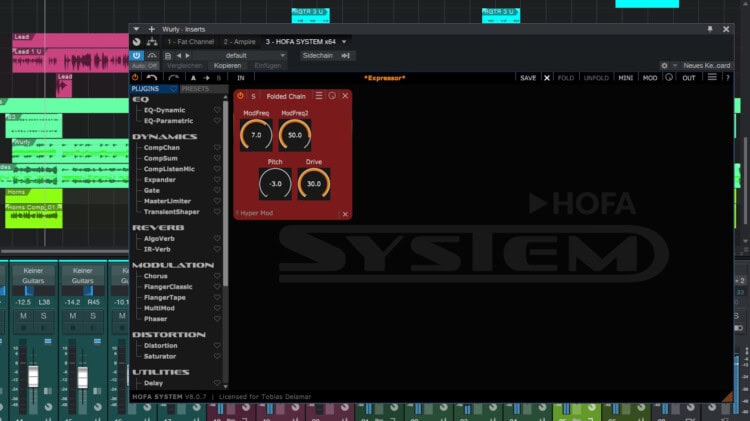Screen dimensions: 750x421
Task: Select A setting slot
Action: tap(193, 78)
